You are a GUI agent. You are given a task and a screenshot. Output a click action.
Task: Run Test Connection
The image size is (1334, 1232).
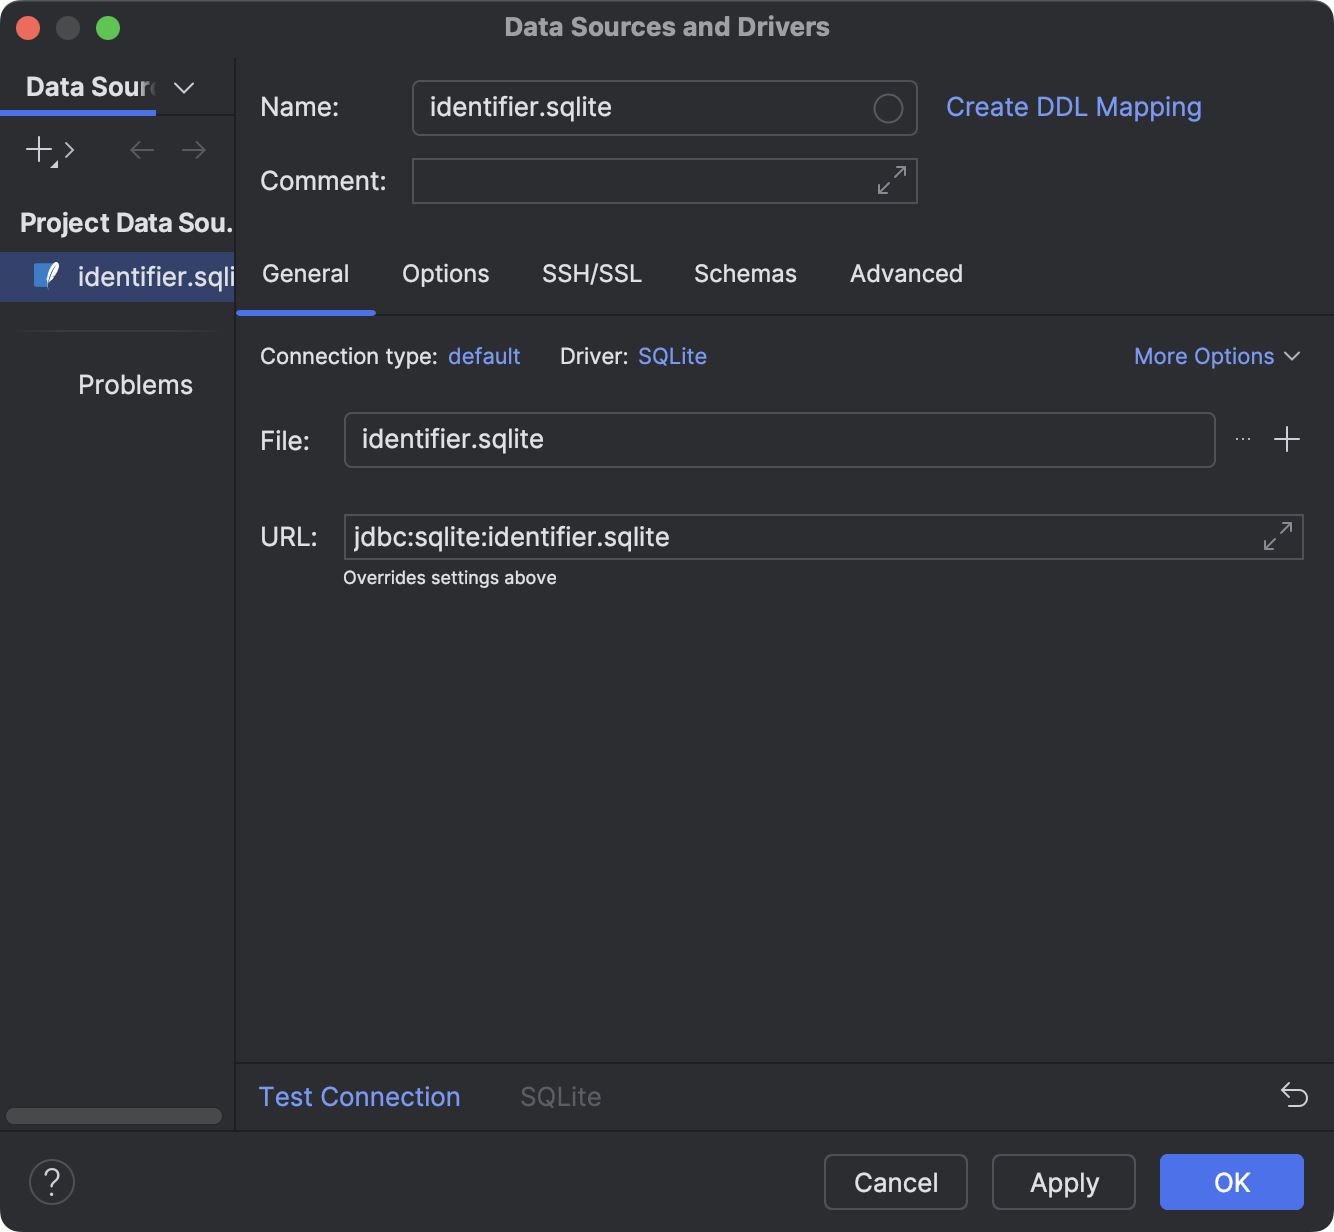[359, 1096]
